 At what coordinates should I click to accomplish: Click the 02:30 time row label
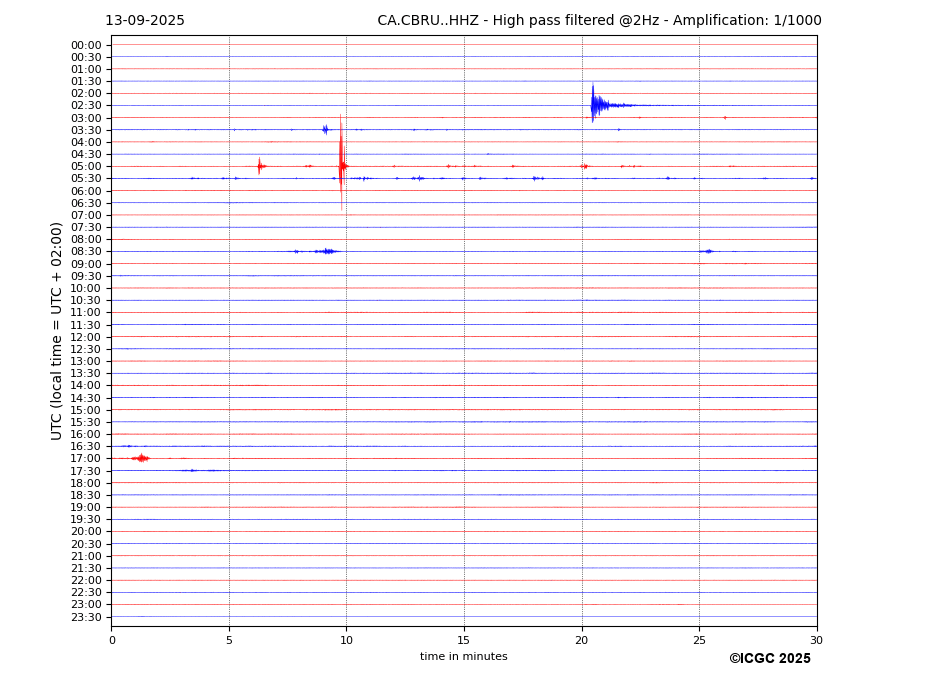point(86,105)
